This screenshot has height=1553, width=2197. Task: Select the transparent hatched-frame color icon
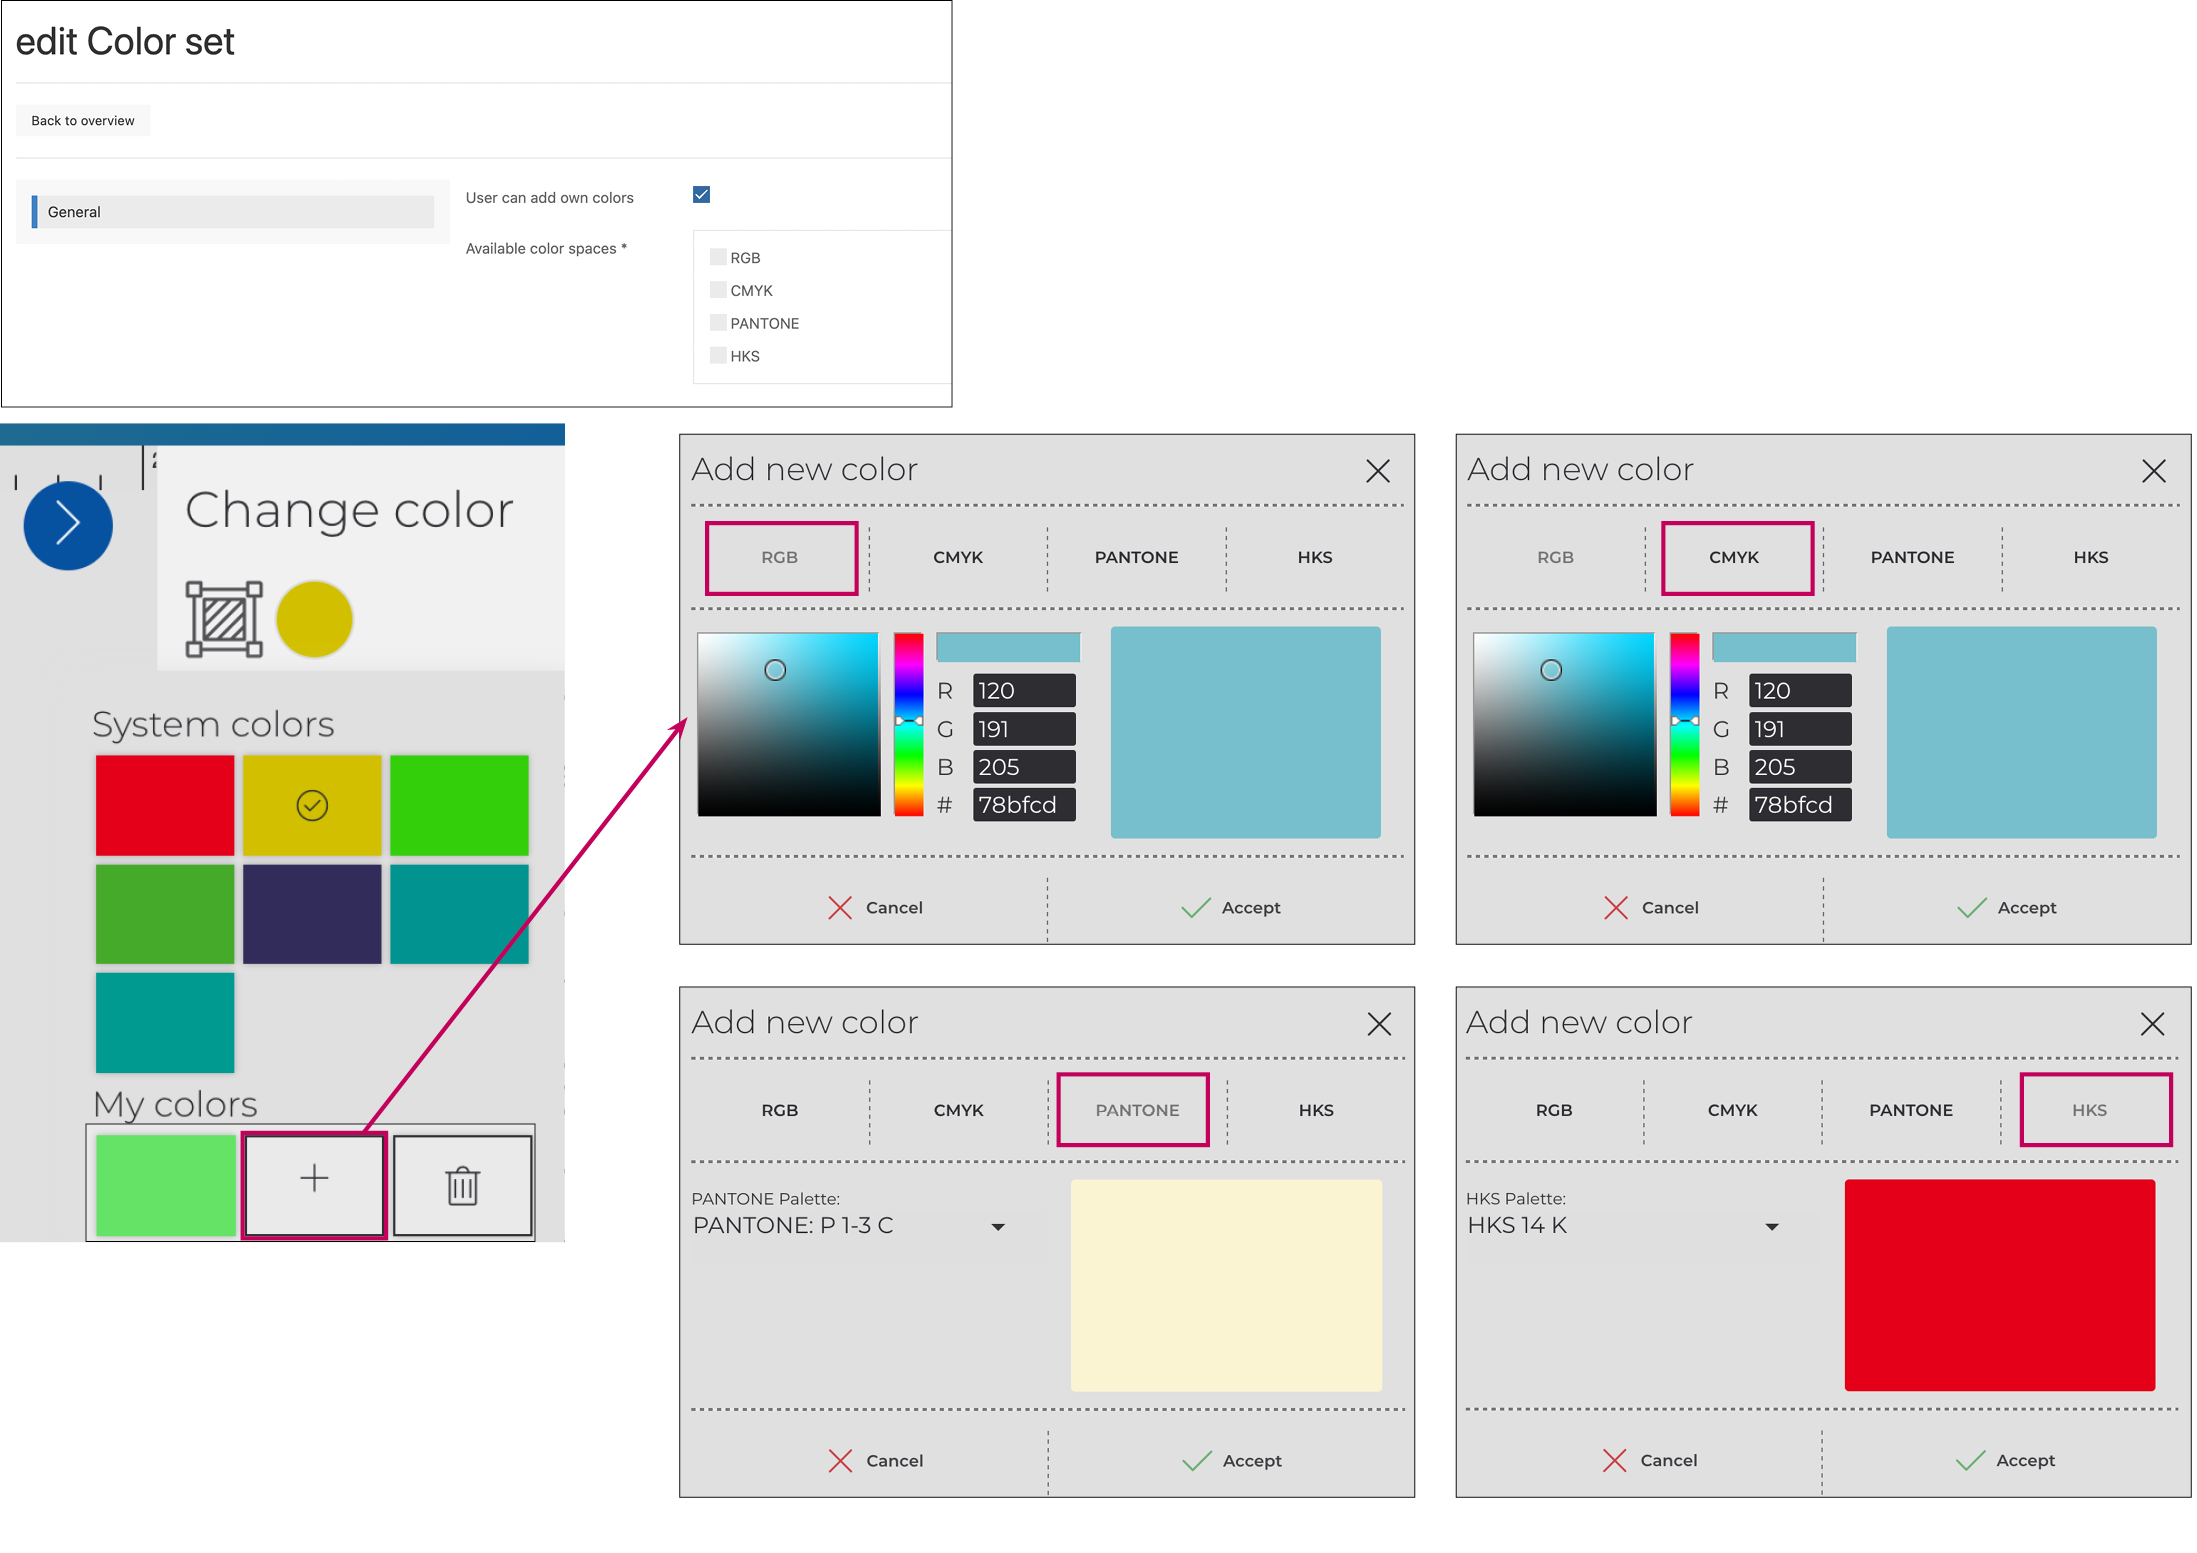click(224, 619)
